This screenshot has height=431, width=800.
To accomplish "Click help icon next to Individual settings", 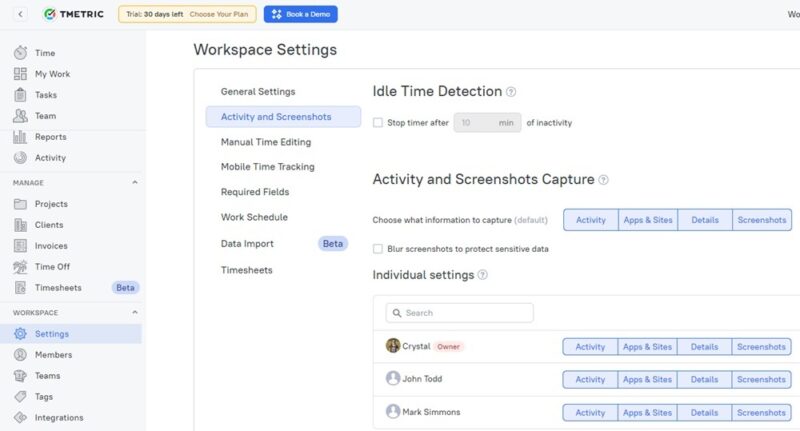I will click(x=482, y=275).
